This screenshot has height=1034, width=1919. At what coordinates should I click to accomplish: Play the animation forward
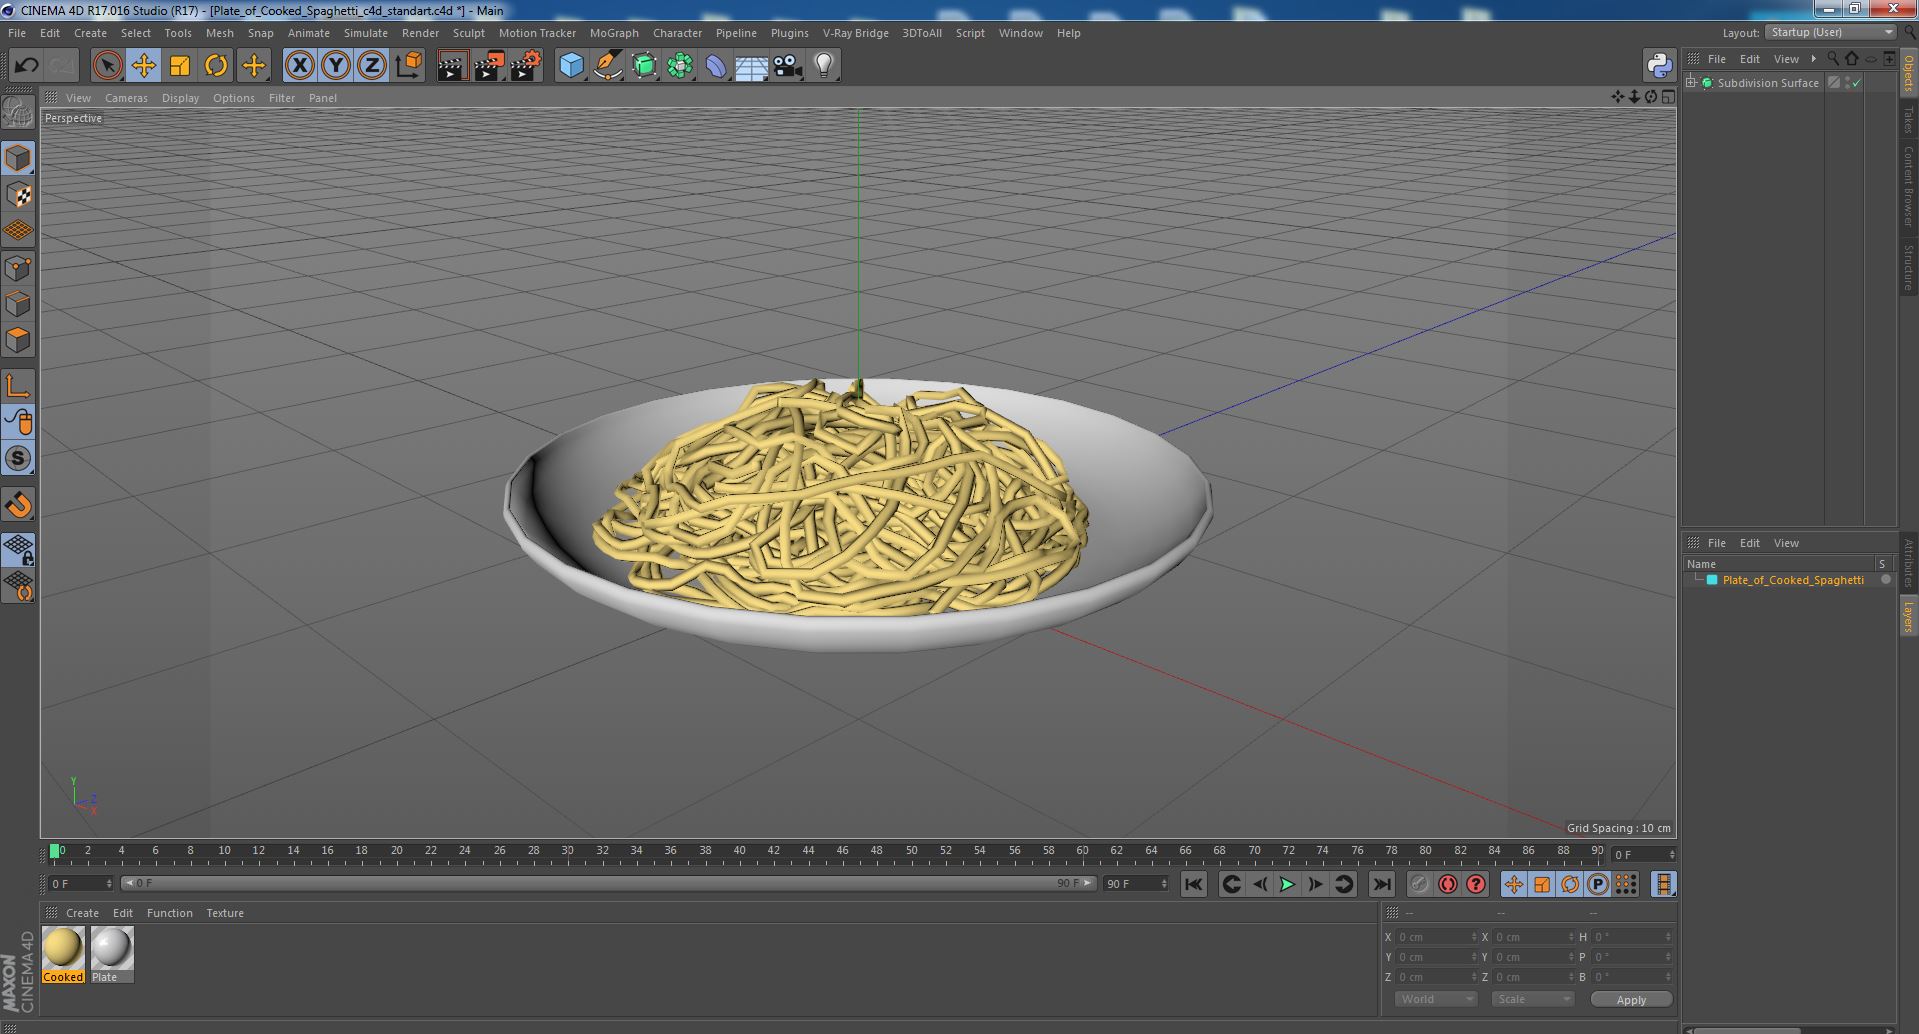point(1287,884)
